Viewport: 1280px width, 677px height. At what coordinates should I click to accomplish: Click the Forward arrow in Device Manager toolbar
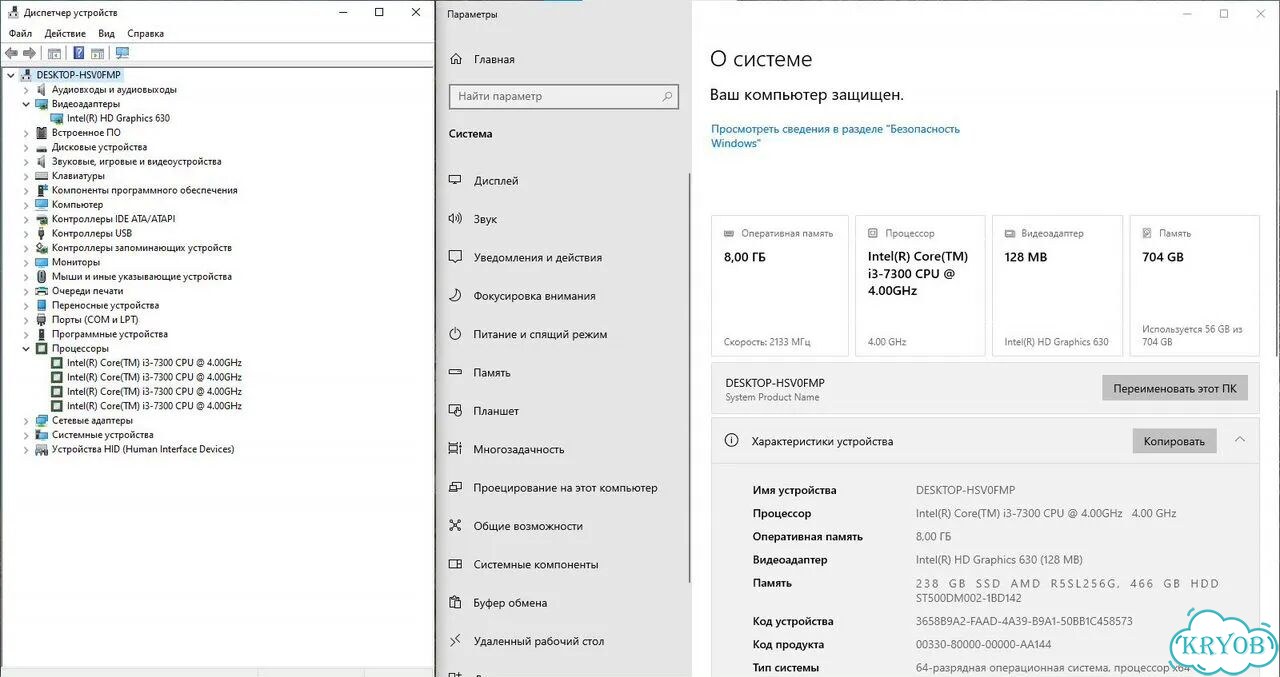coord(30,53)
